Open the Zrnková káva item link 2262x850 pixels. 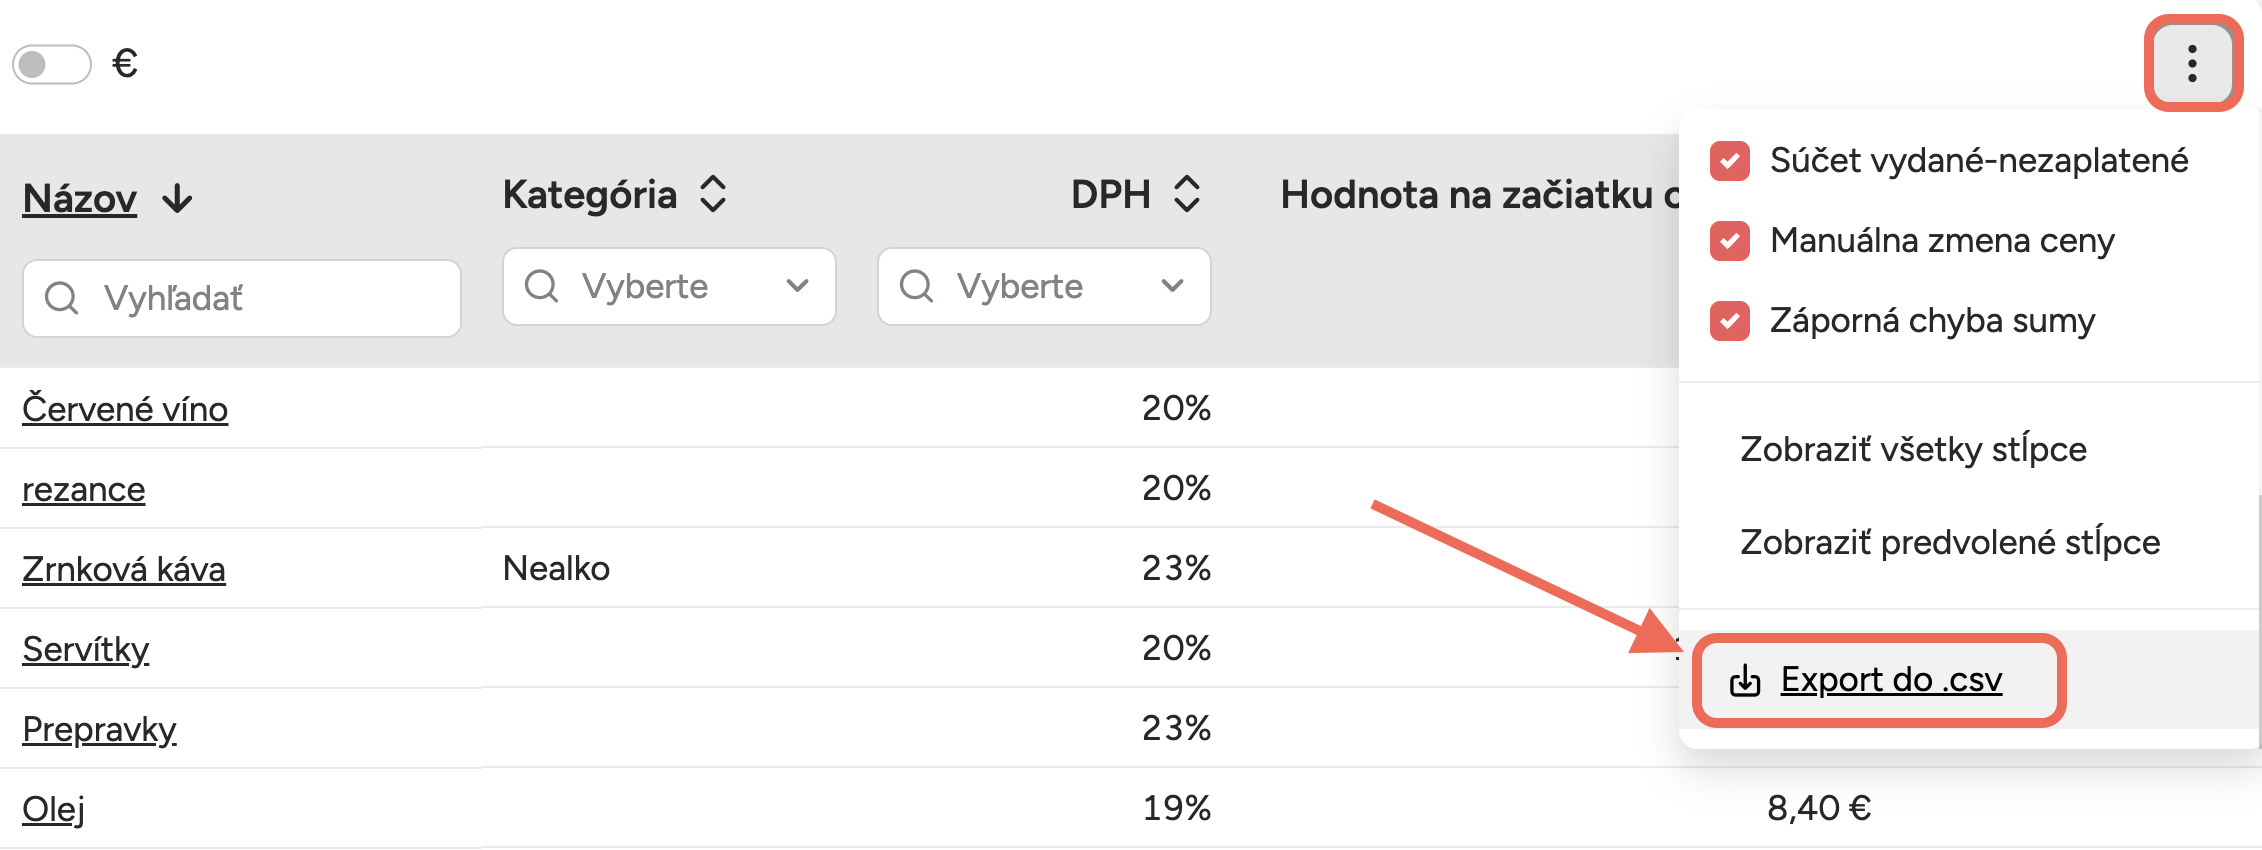(x=124, y=569)
